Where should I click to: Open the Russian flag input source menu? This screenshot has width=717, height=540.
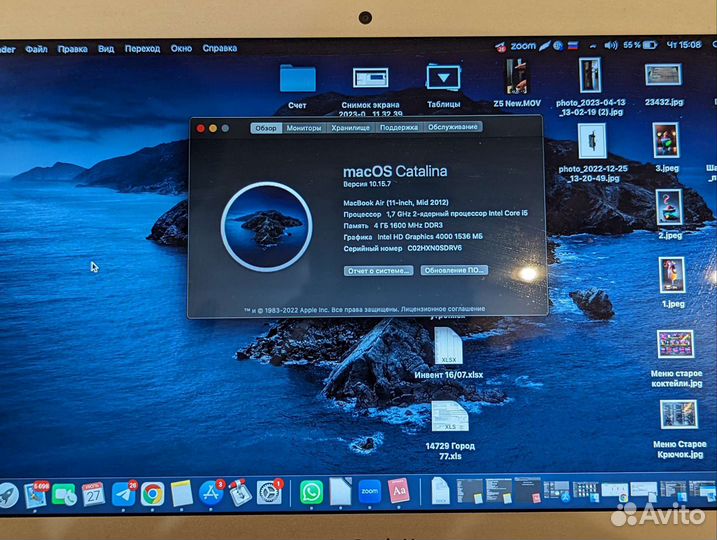point(573,45)
